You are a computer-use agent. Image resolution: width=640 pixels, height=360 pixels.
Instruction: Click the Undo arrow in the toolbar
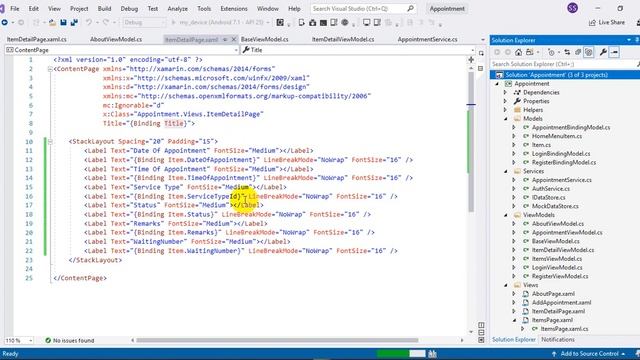coord(89,23)
